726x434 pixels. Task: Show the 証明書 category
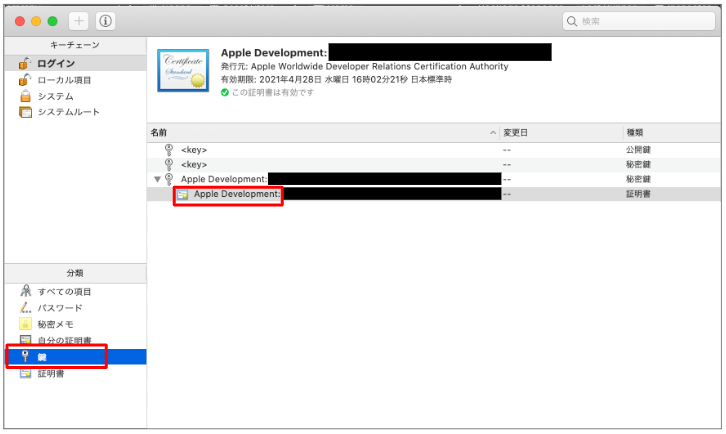tap(75, 373)
